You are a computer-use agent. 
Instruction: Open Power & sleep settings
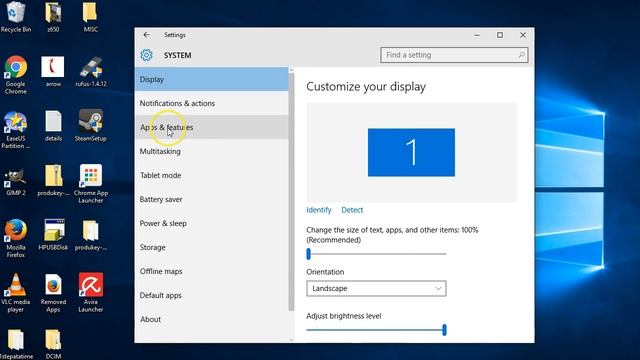pos(211,223)
